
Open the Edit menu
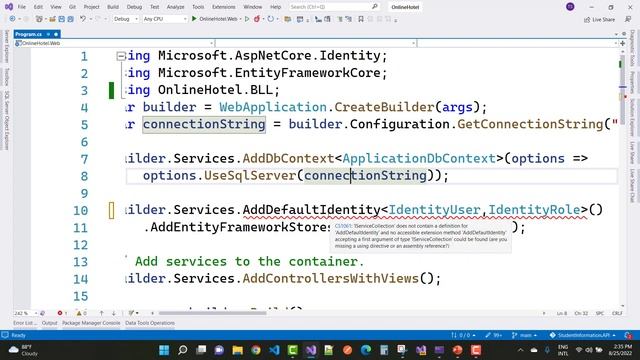38,7
